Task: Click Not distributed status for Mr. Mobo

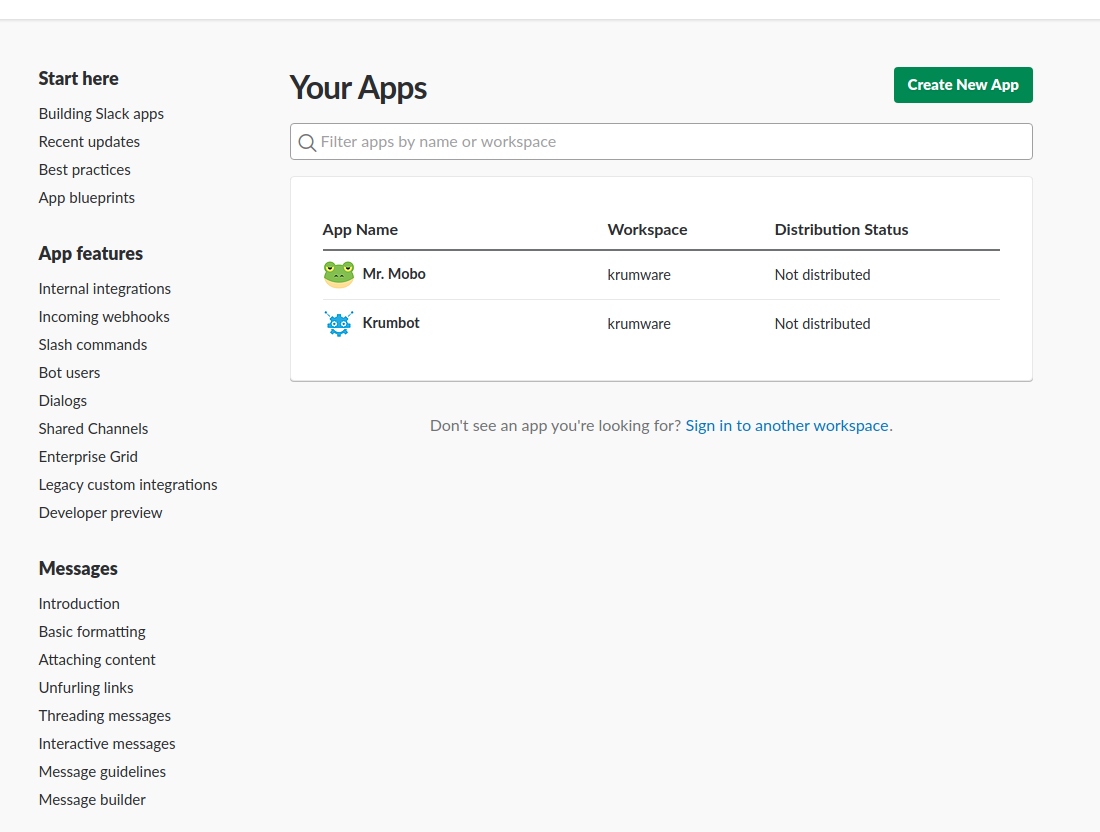Action: coord(822,275)
